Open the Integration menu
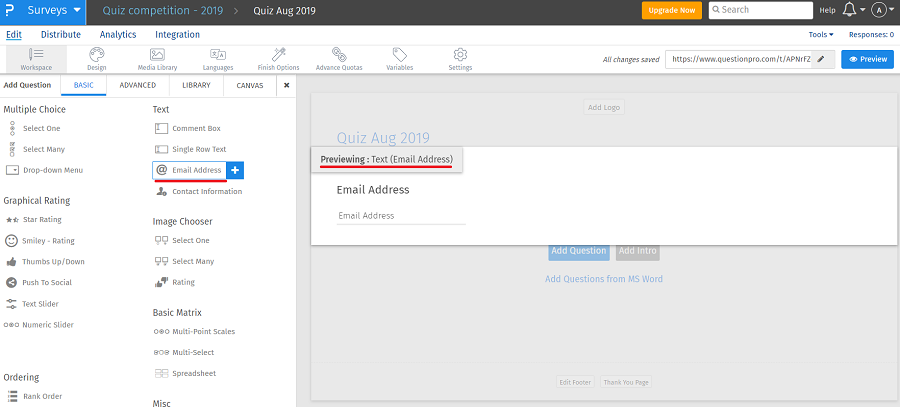Screen dimensions: 900x407 [x=177, y=34]
